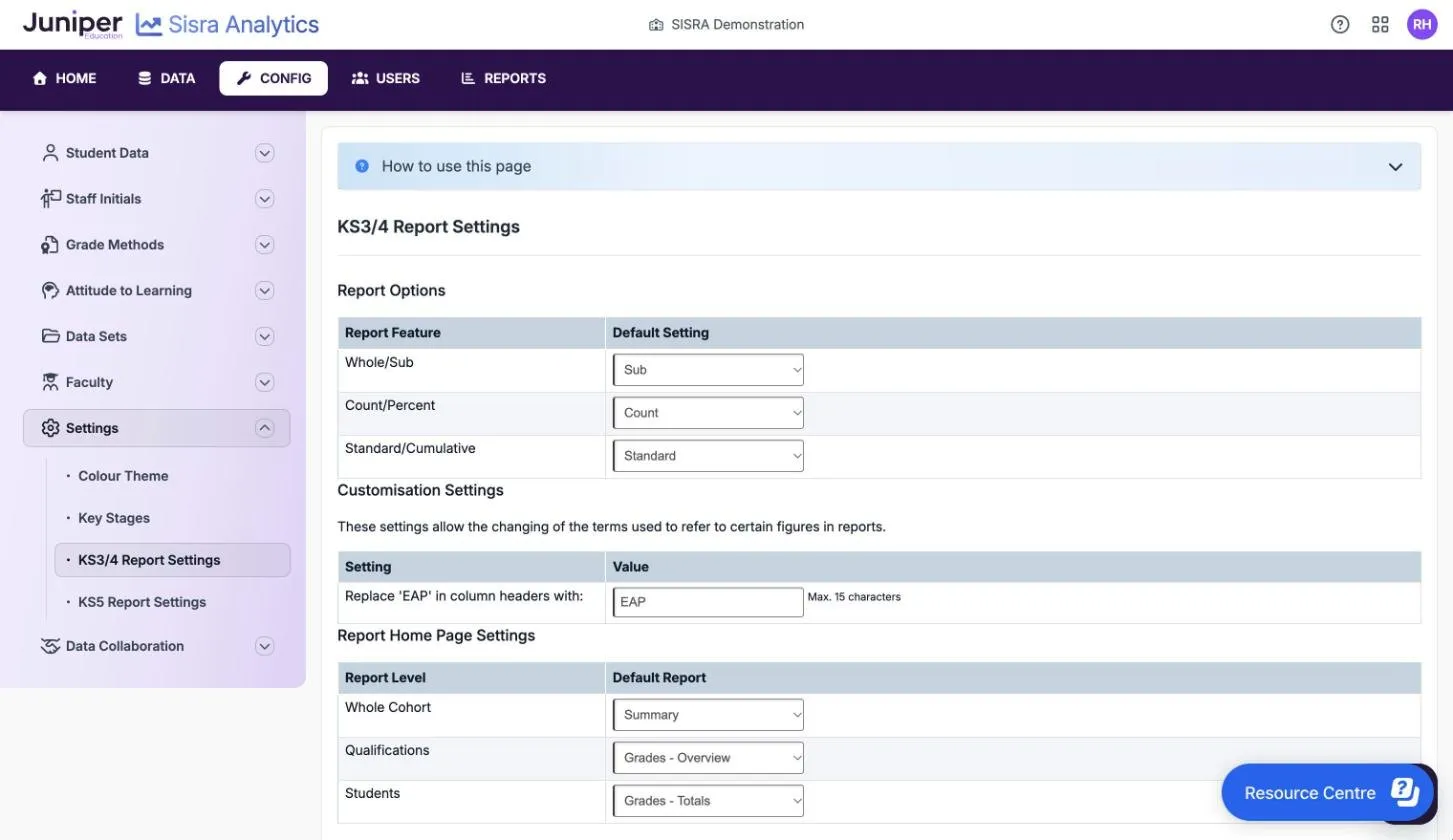The image size is (1453, 840).
Task: Expand the Data Sets section chevron
Action: pyautogui.click(x=264, y=337)
